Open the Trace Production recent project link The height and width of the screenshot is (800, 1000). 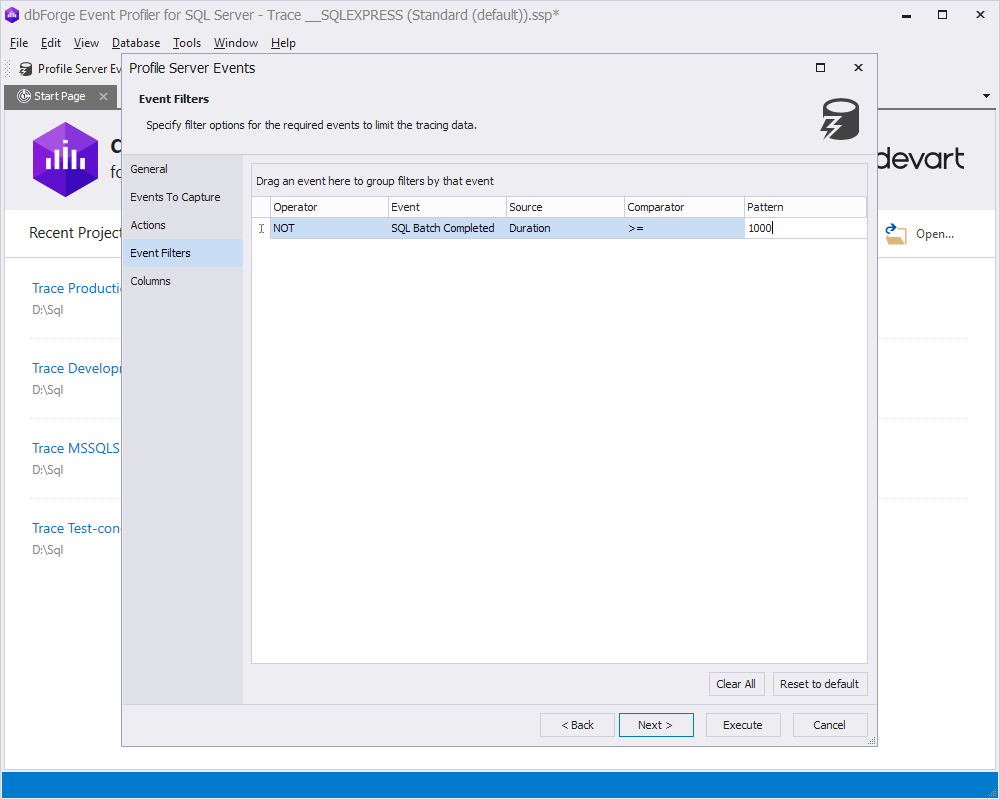[77, 288]
